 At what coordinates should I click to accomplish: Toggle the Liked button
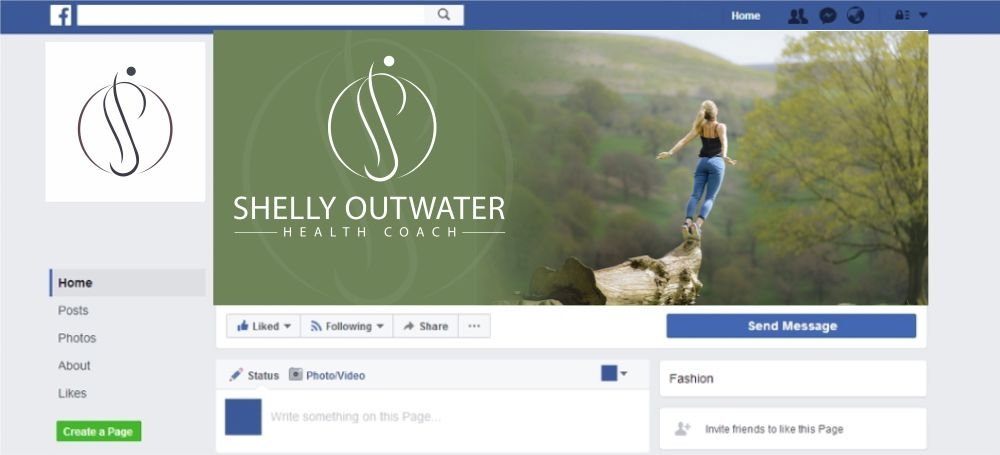pos(263,326)
